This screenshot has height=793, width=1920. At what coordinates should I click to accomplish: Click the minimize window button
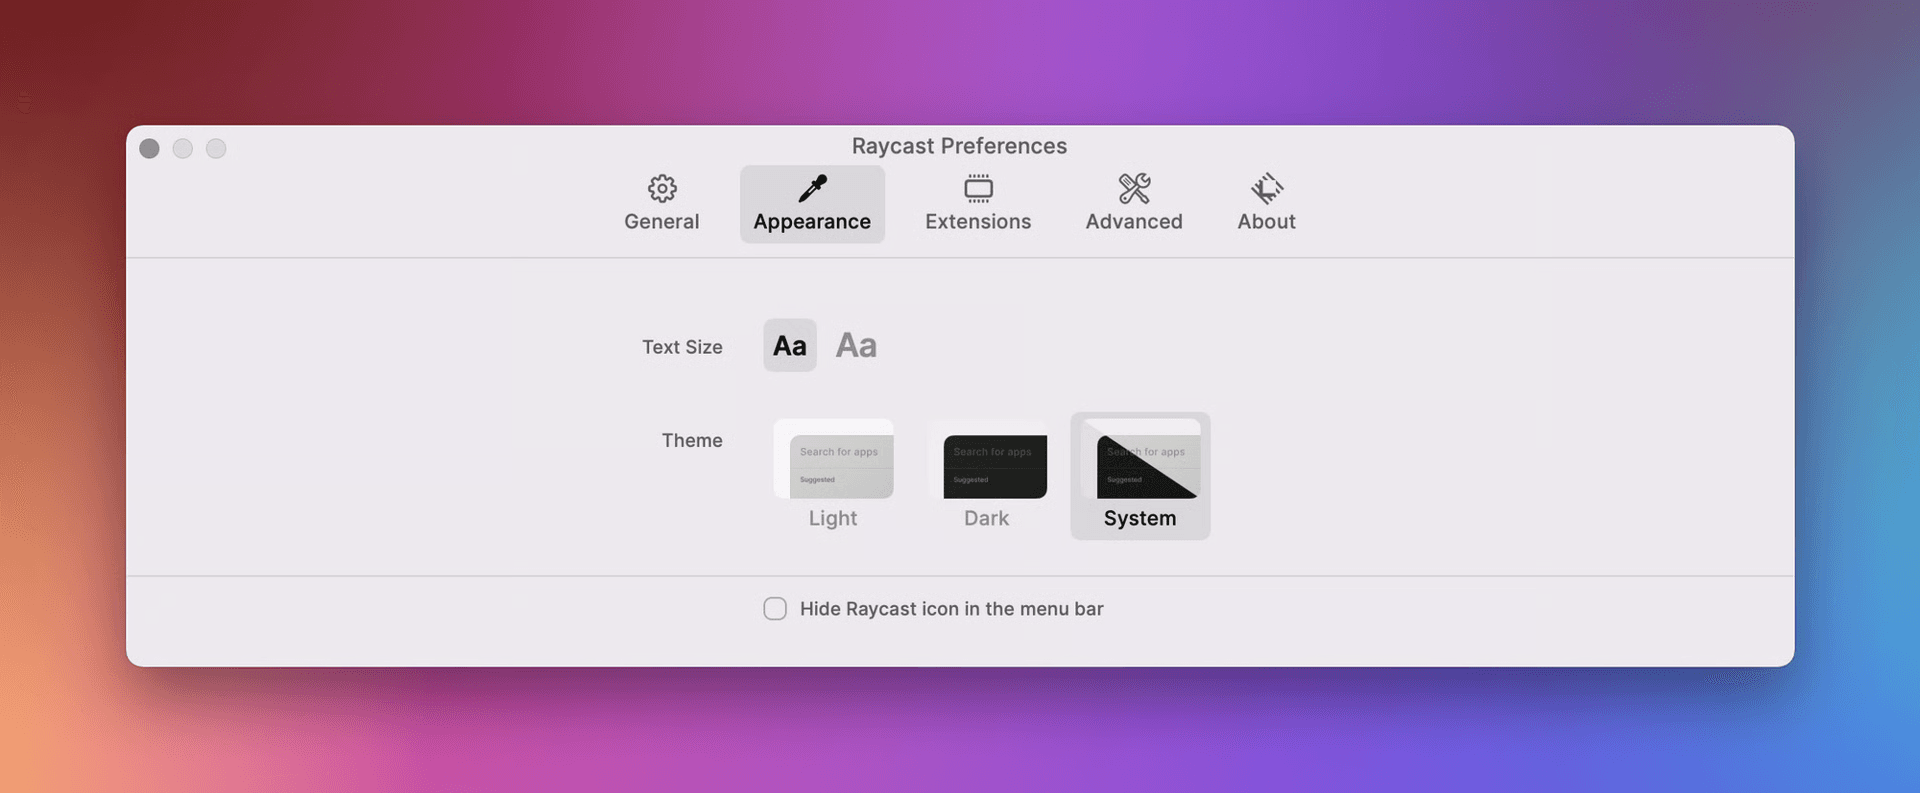coord(183,149)
